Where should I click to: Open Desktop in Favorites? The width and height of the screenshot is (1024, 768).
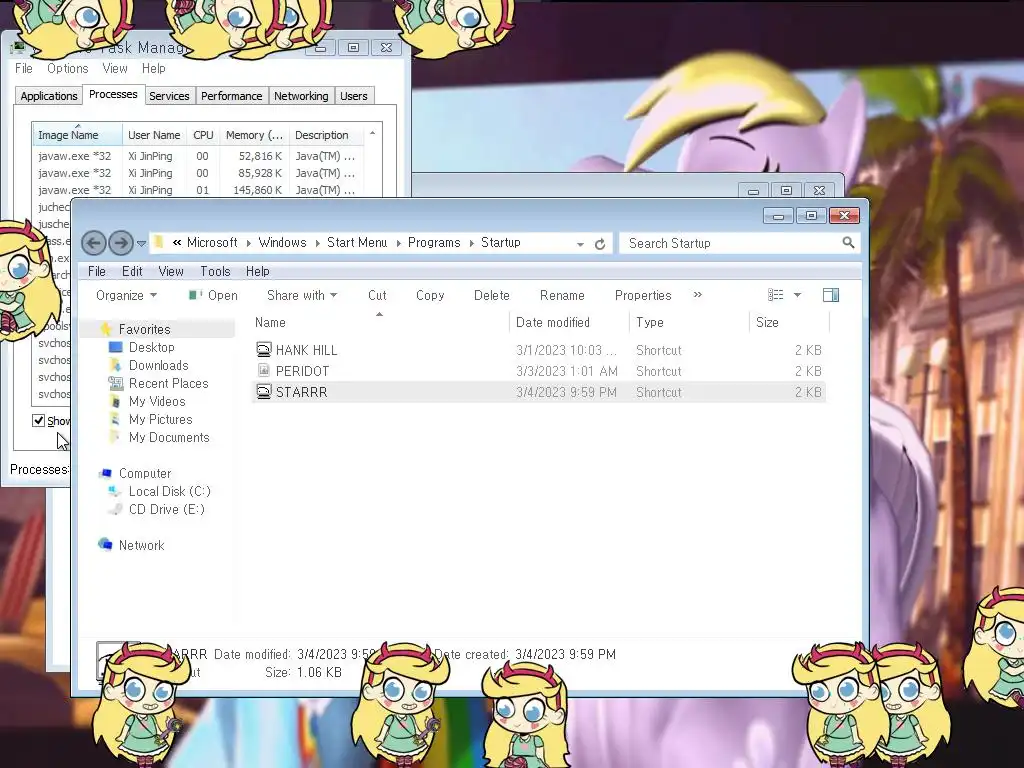[152, 347]
